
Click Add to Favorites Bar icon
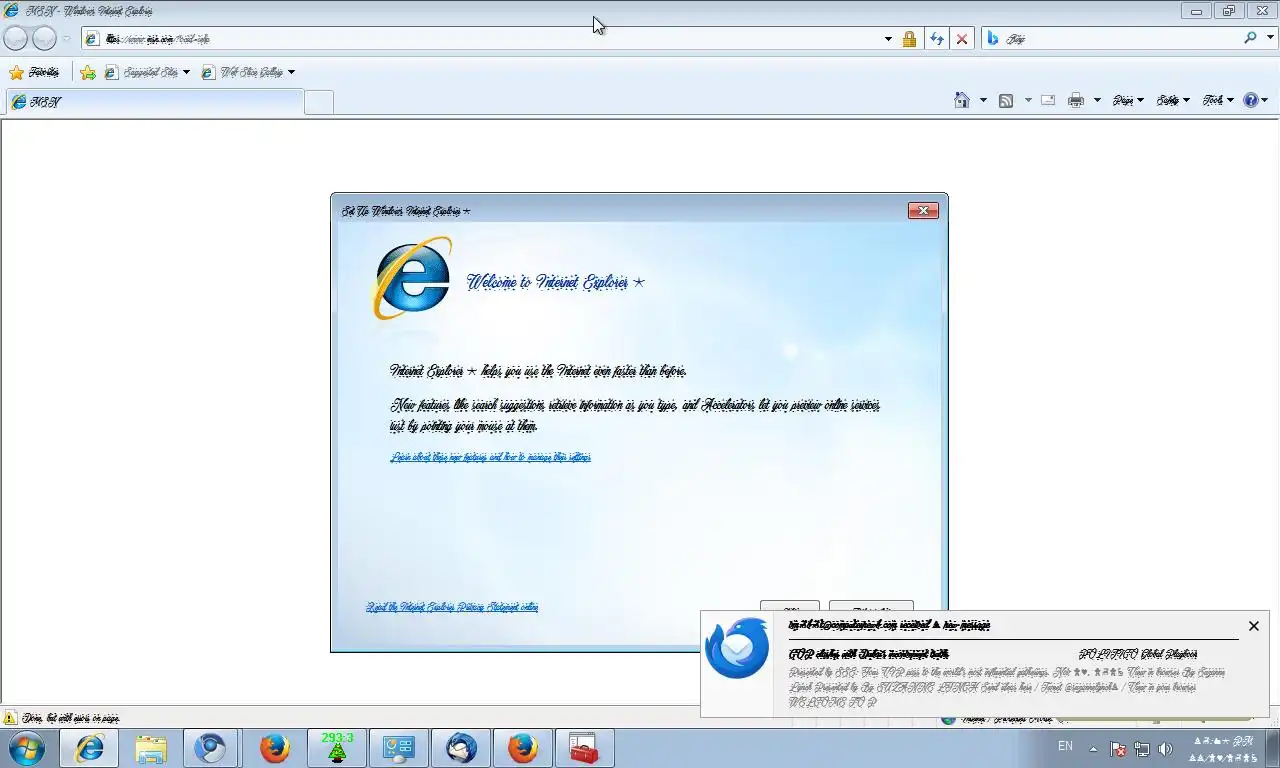88,72
